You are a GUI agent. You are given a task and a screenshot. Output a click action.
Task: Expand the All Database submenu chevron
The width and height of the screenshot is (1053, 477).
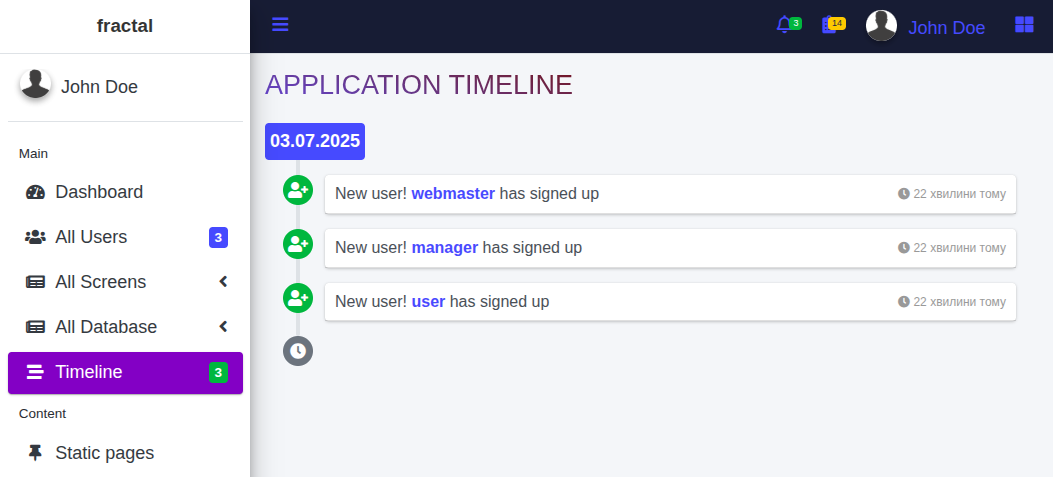(x=224, y=327)
